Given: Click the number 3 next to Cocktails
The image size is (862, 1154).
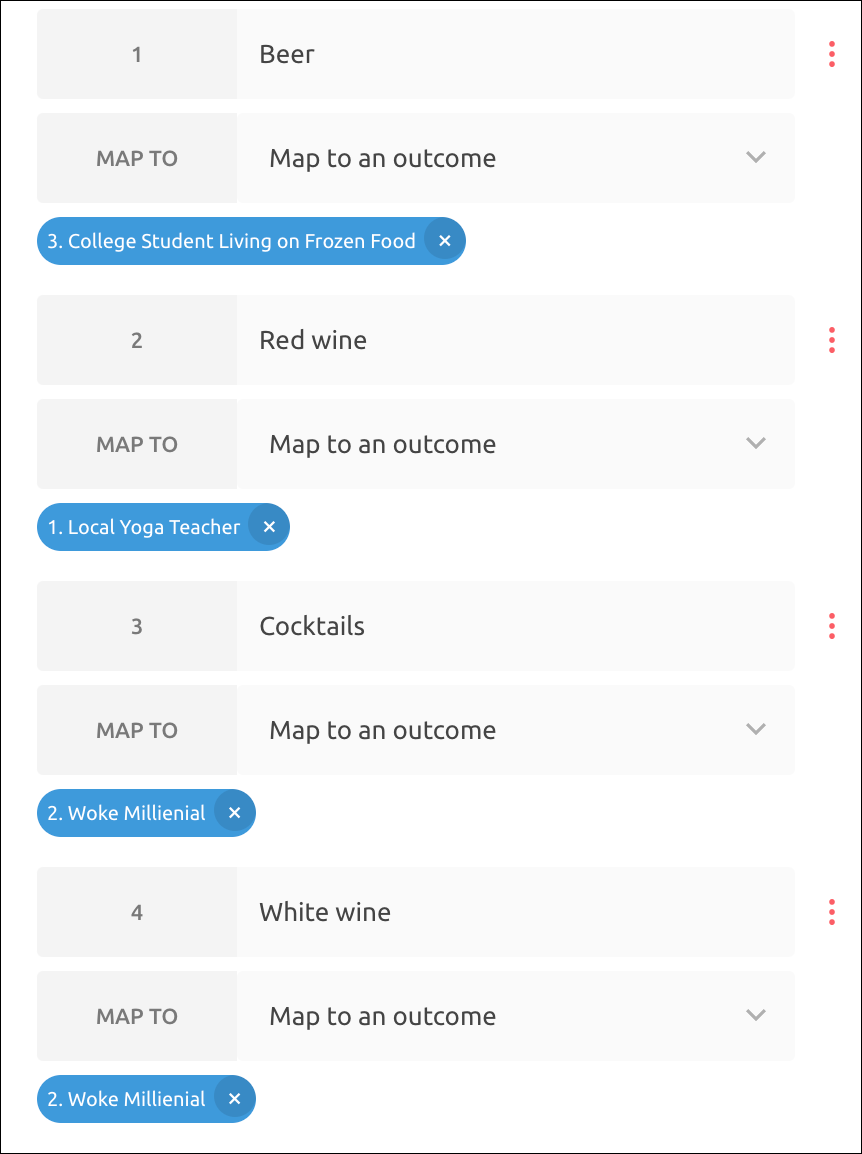Looking at the screenshot, I should pos(137,626).
